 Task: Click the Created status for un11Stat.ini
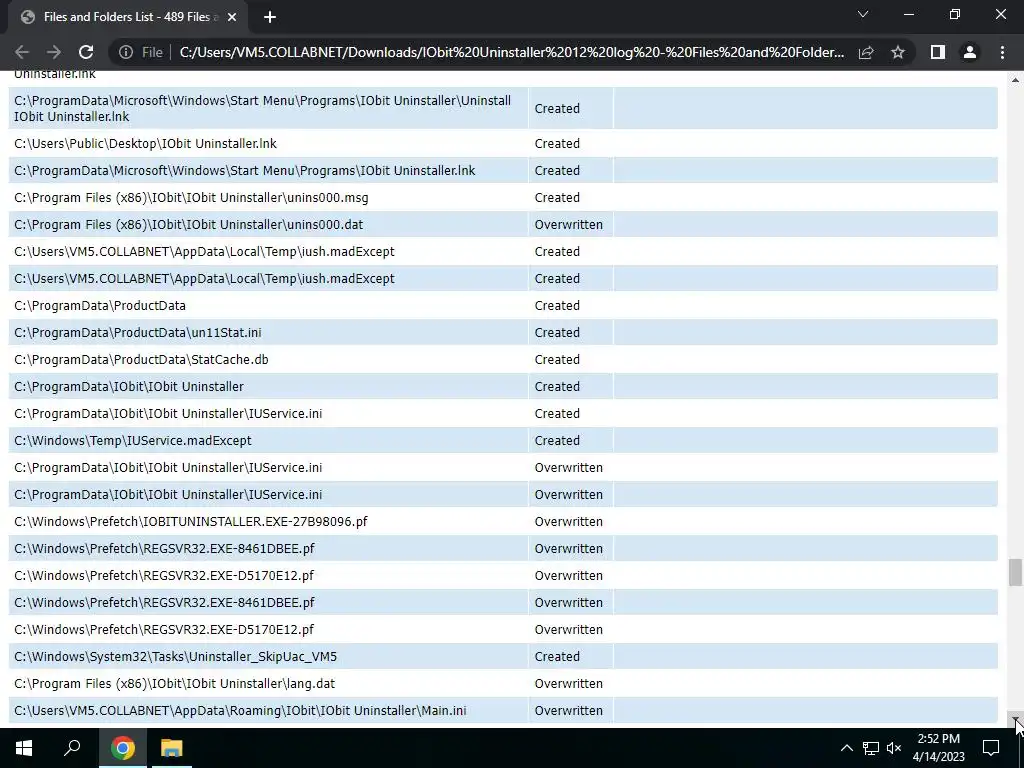[x=557, y=332]
